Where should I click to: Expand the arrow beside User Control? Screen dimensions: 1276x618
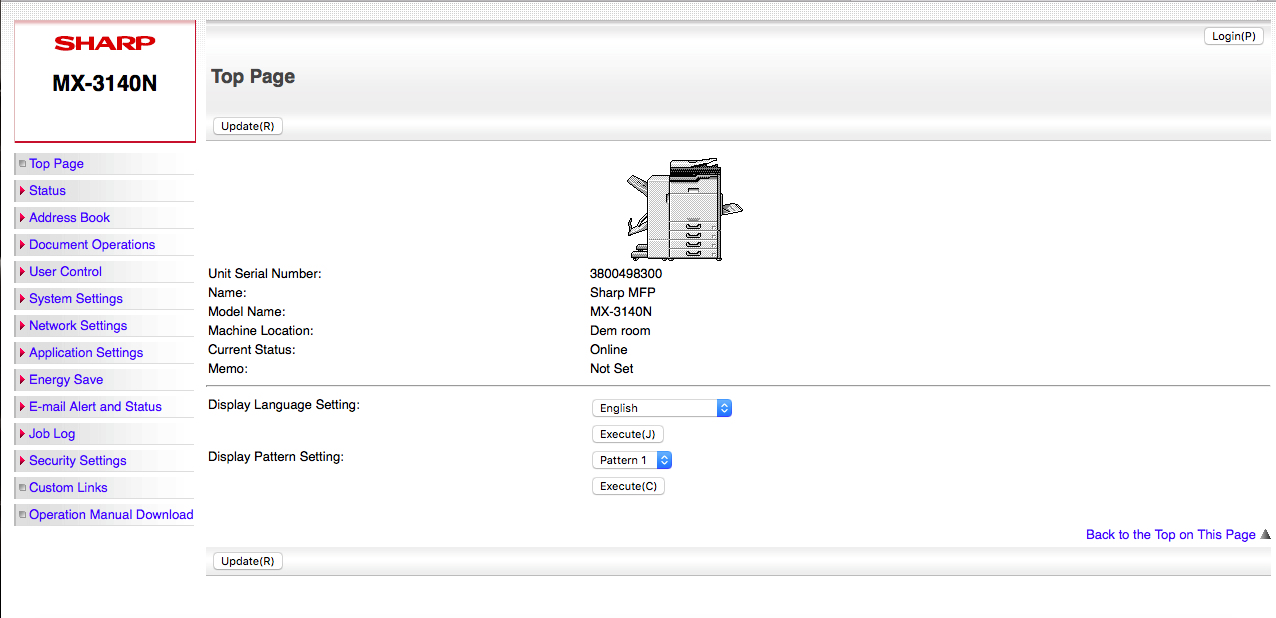click(22, 271)
